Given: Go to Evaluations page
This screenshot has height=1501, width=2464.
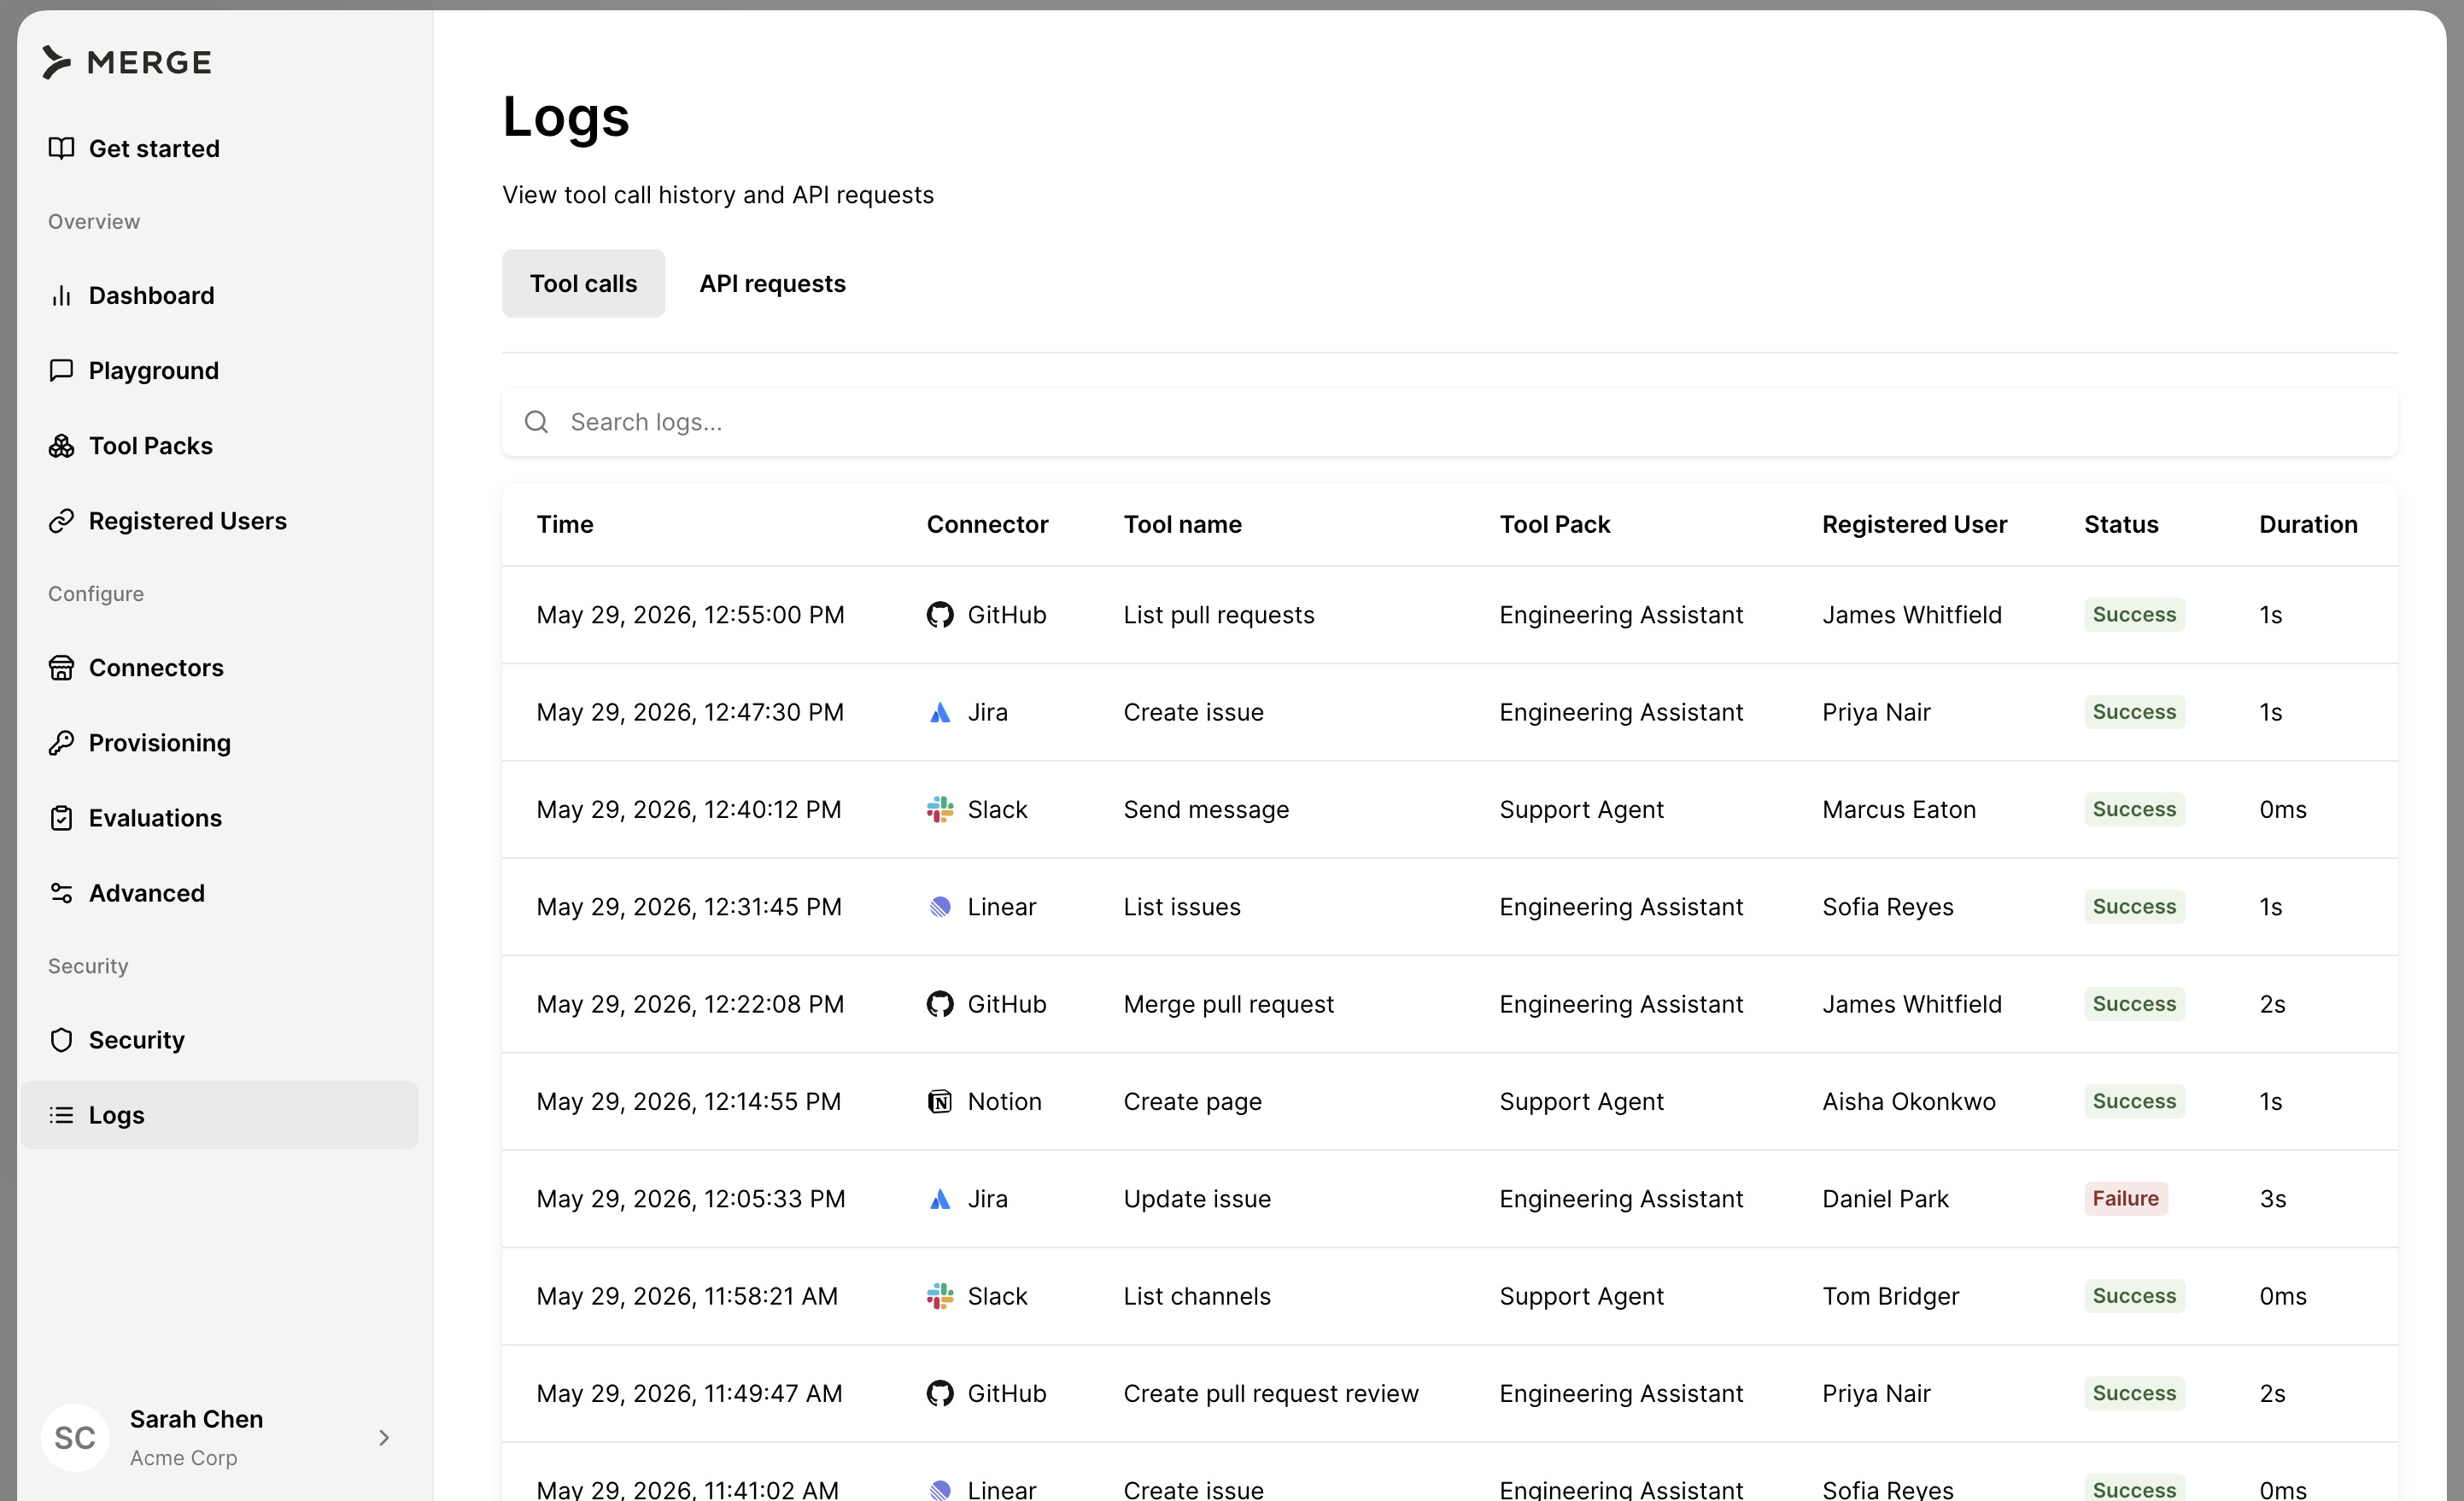Looking at the screenshot, I should pyautogui.click(x=219, y=817).
